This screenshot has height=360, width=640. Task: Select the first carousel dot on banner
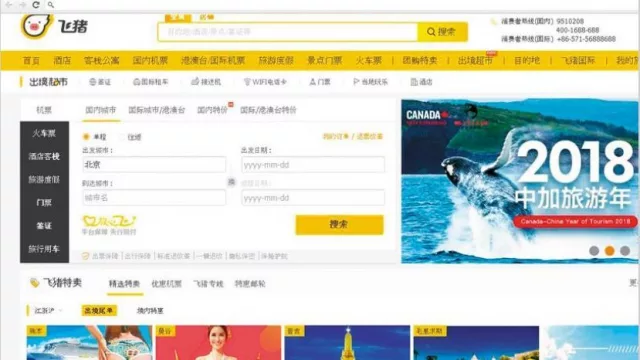pyautogui.click(x=594, y=251)
